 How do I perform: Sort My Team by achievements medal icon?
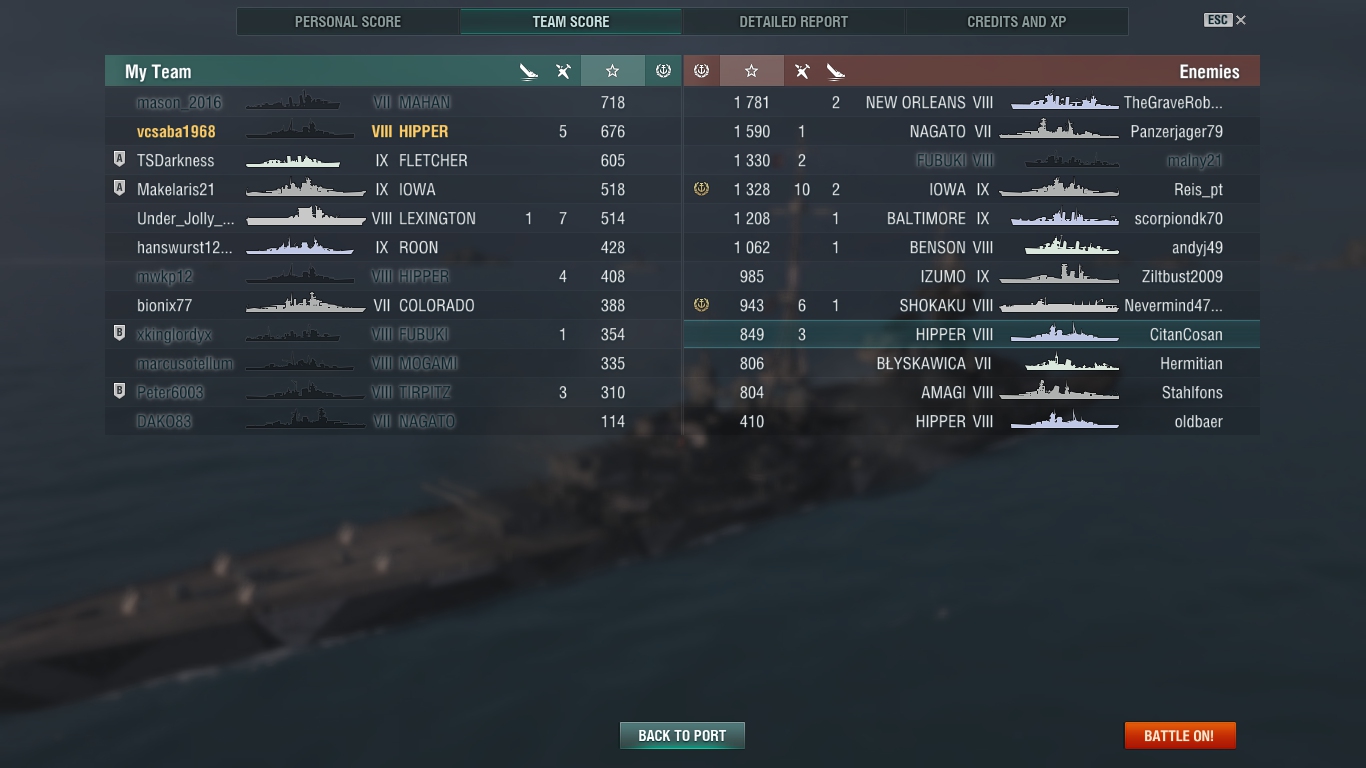pyautogui.click(x=662, y=71)
